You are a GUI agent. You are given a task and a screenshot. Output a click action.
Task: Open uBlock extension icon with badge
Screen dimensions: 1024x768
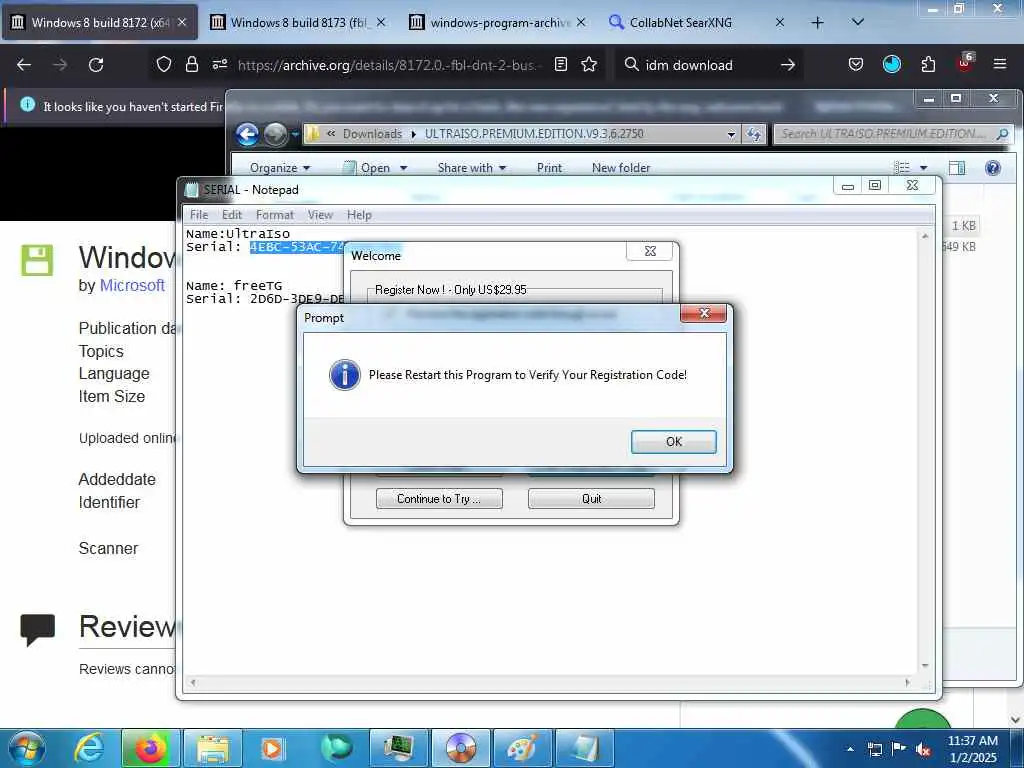pos(965,63)
